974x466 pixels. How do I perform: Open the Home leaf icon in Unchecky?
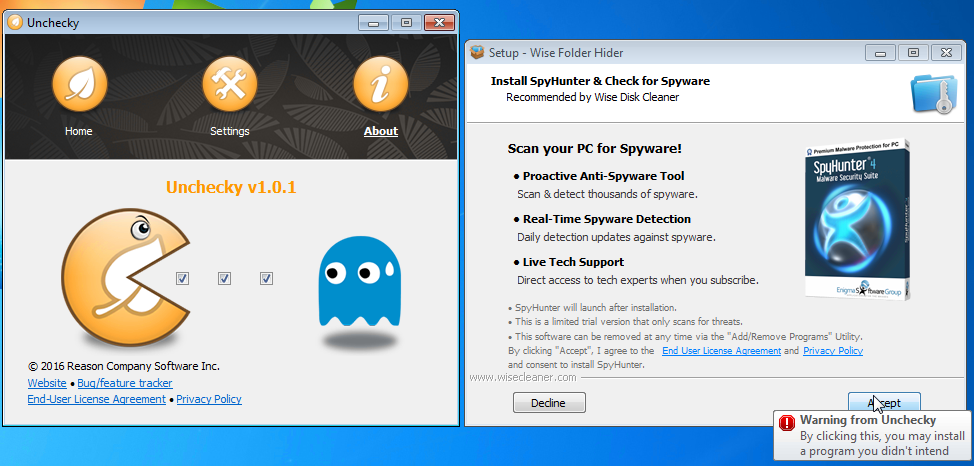(x=79, y=83)
